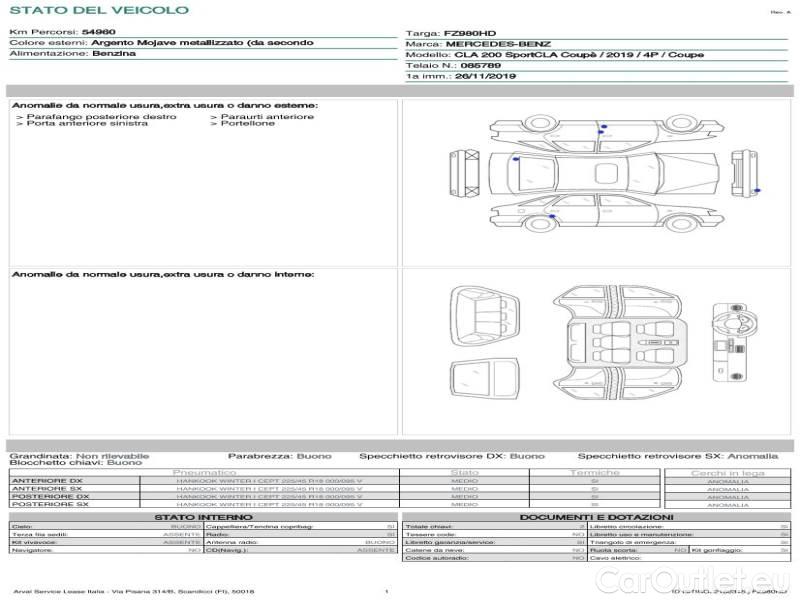Click the blue damage marker on the rear-view car

756,190
